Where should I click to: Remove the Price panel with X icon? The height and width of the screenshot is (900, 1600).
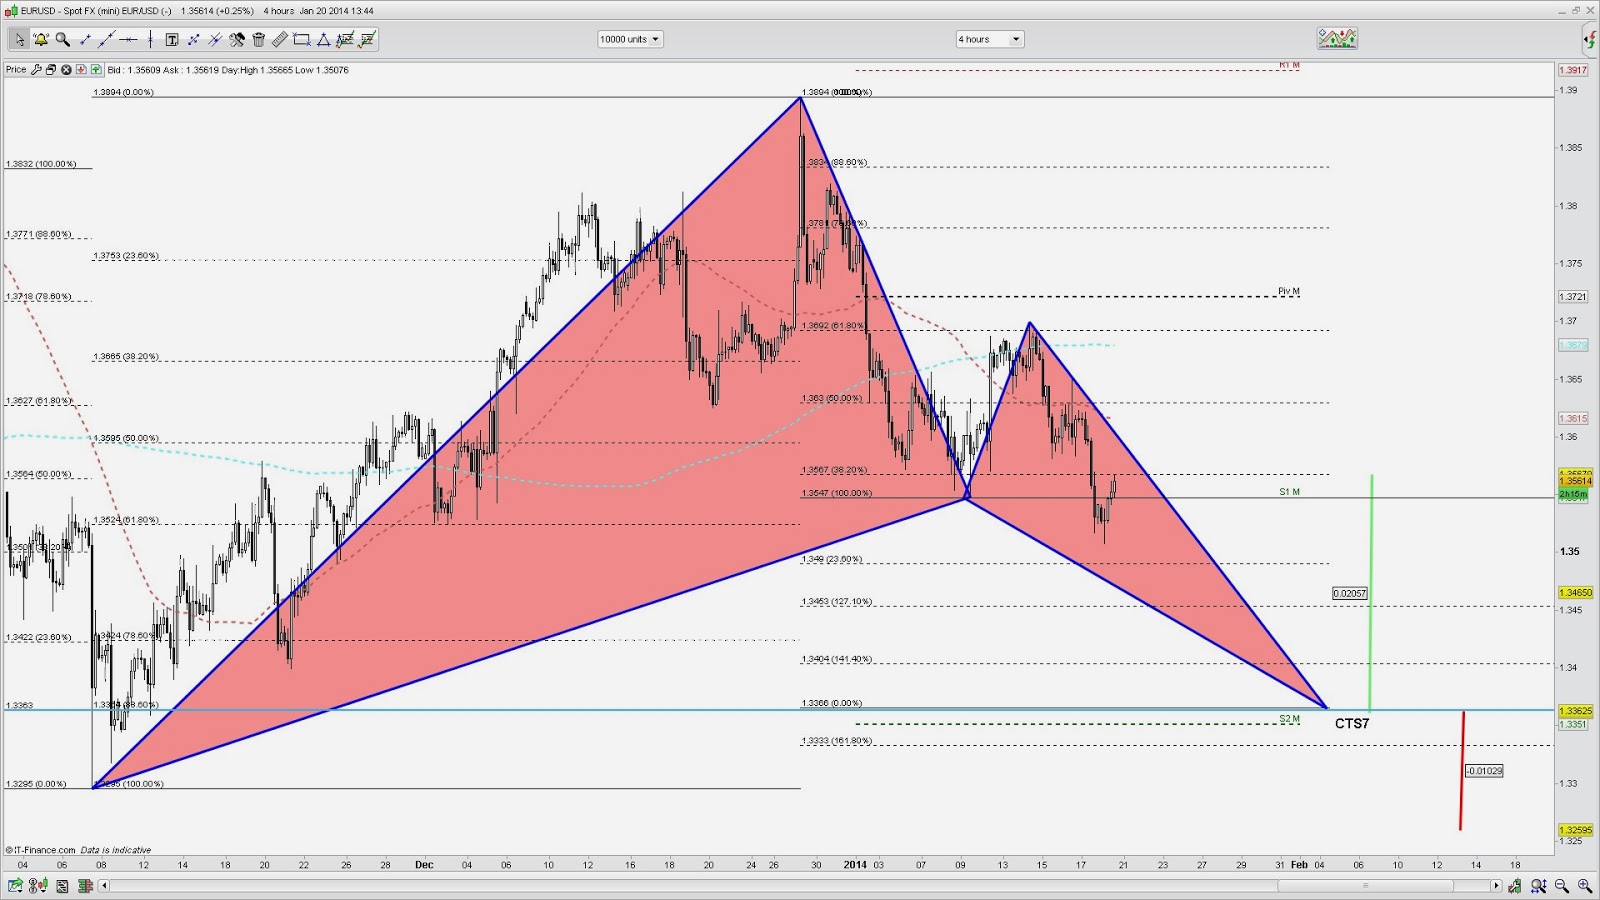(x=66, y=70)
